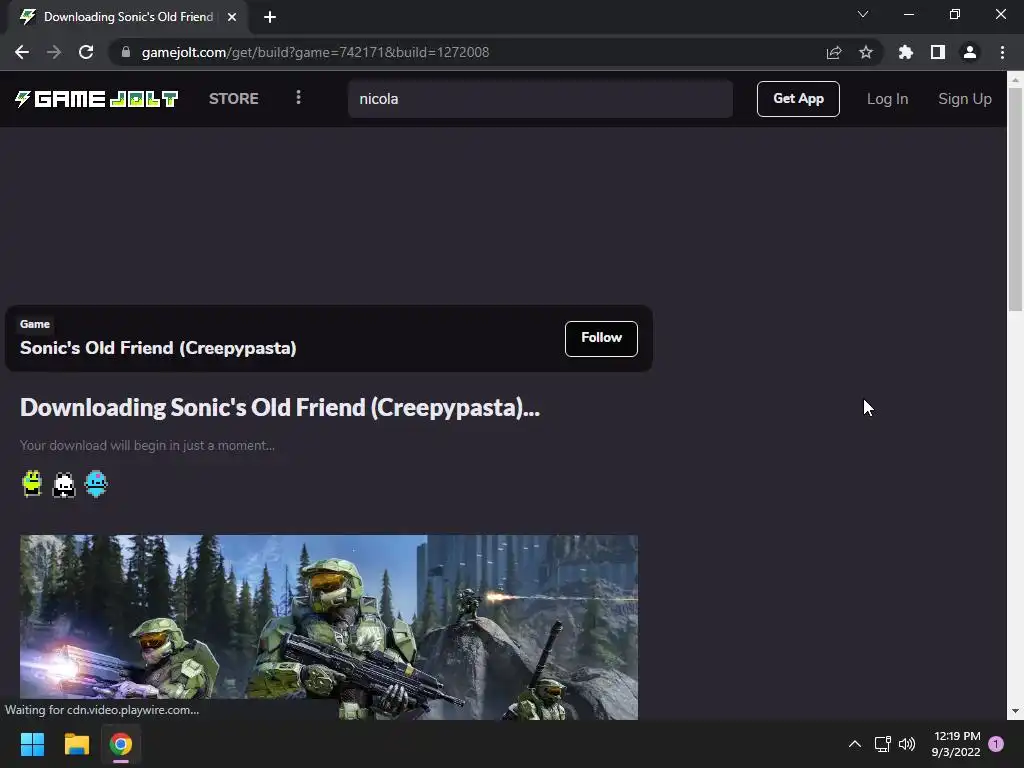Image resolution: width=1024 pixels, height=768 pixels.
Task: Focus the search field containing nicola
Action: [540, 99]
